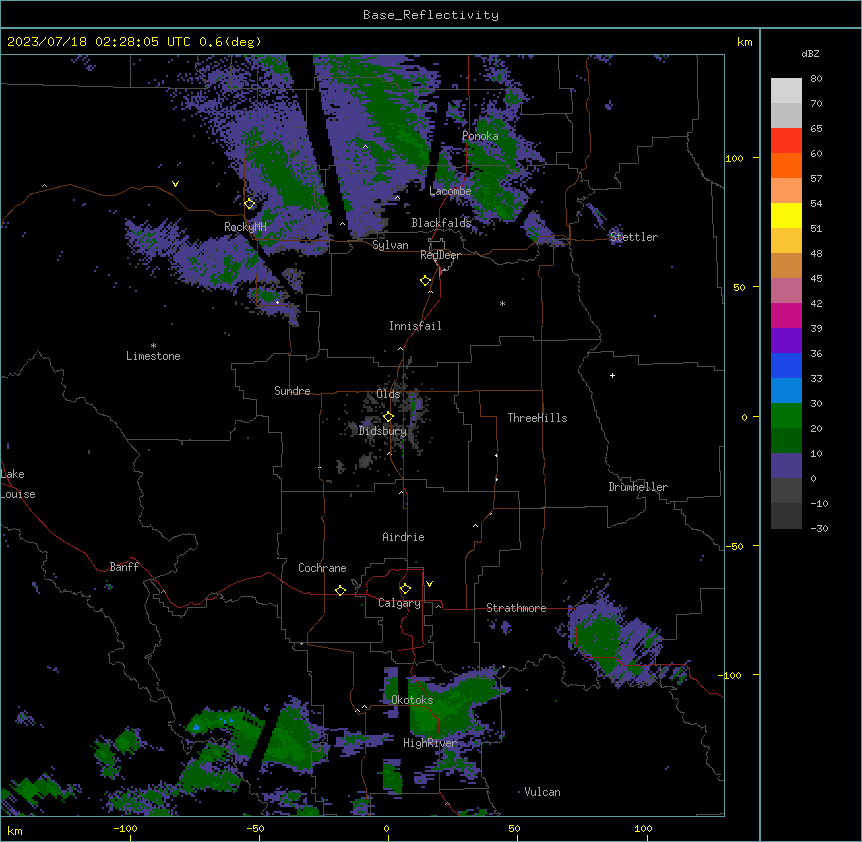Click the Banff label
862x842 pixels.
point(124,567)
